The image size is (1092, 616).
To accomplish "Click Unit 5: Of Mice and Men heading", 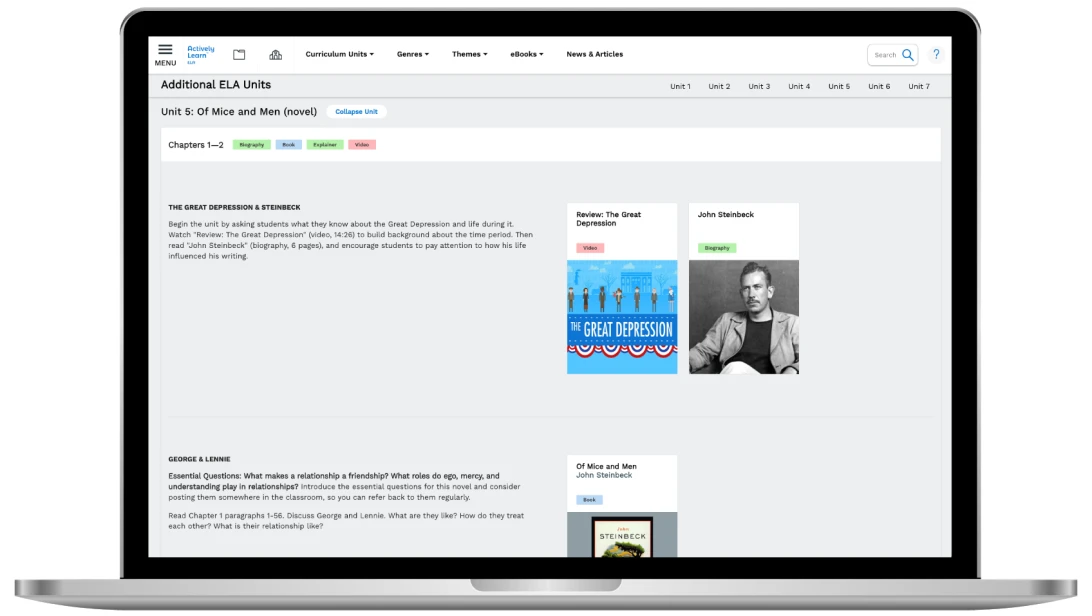I will (239, 111).
